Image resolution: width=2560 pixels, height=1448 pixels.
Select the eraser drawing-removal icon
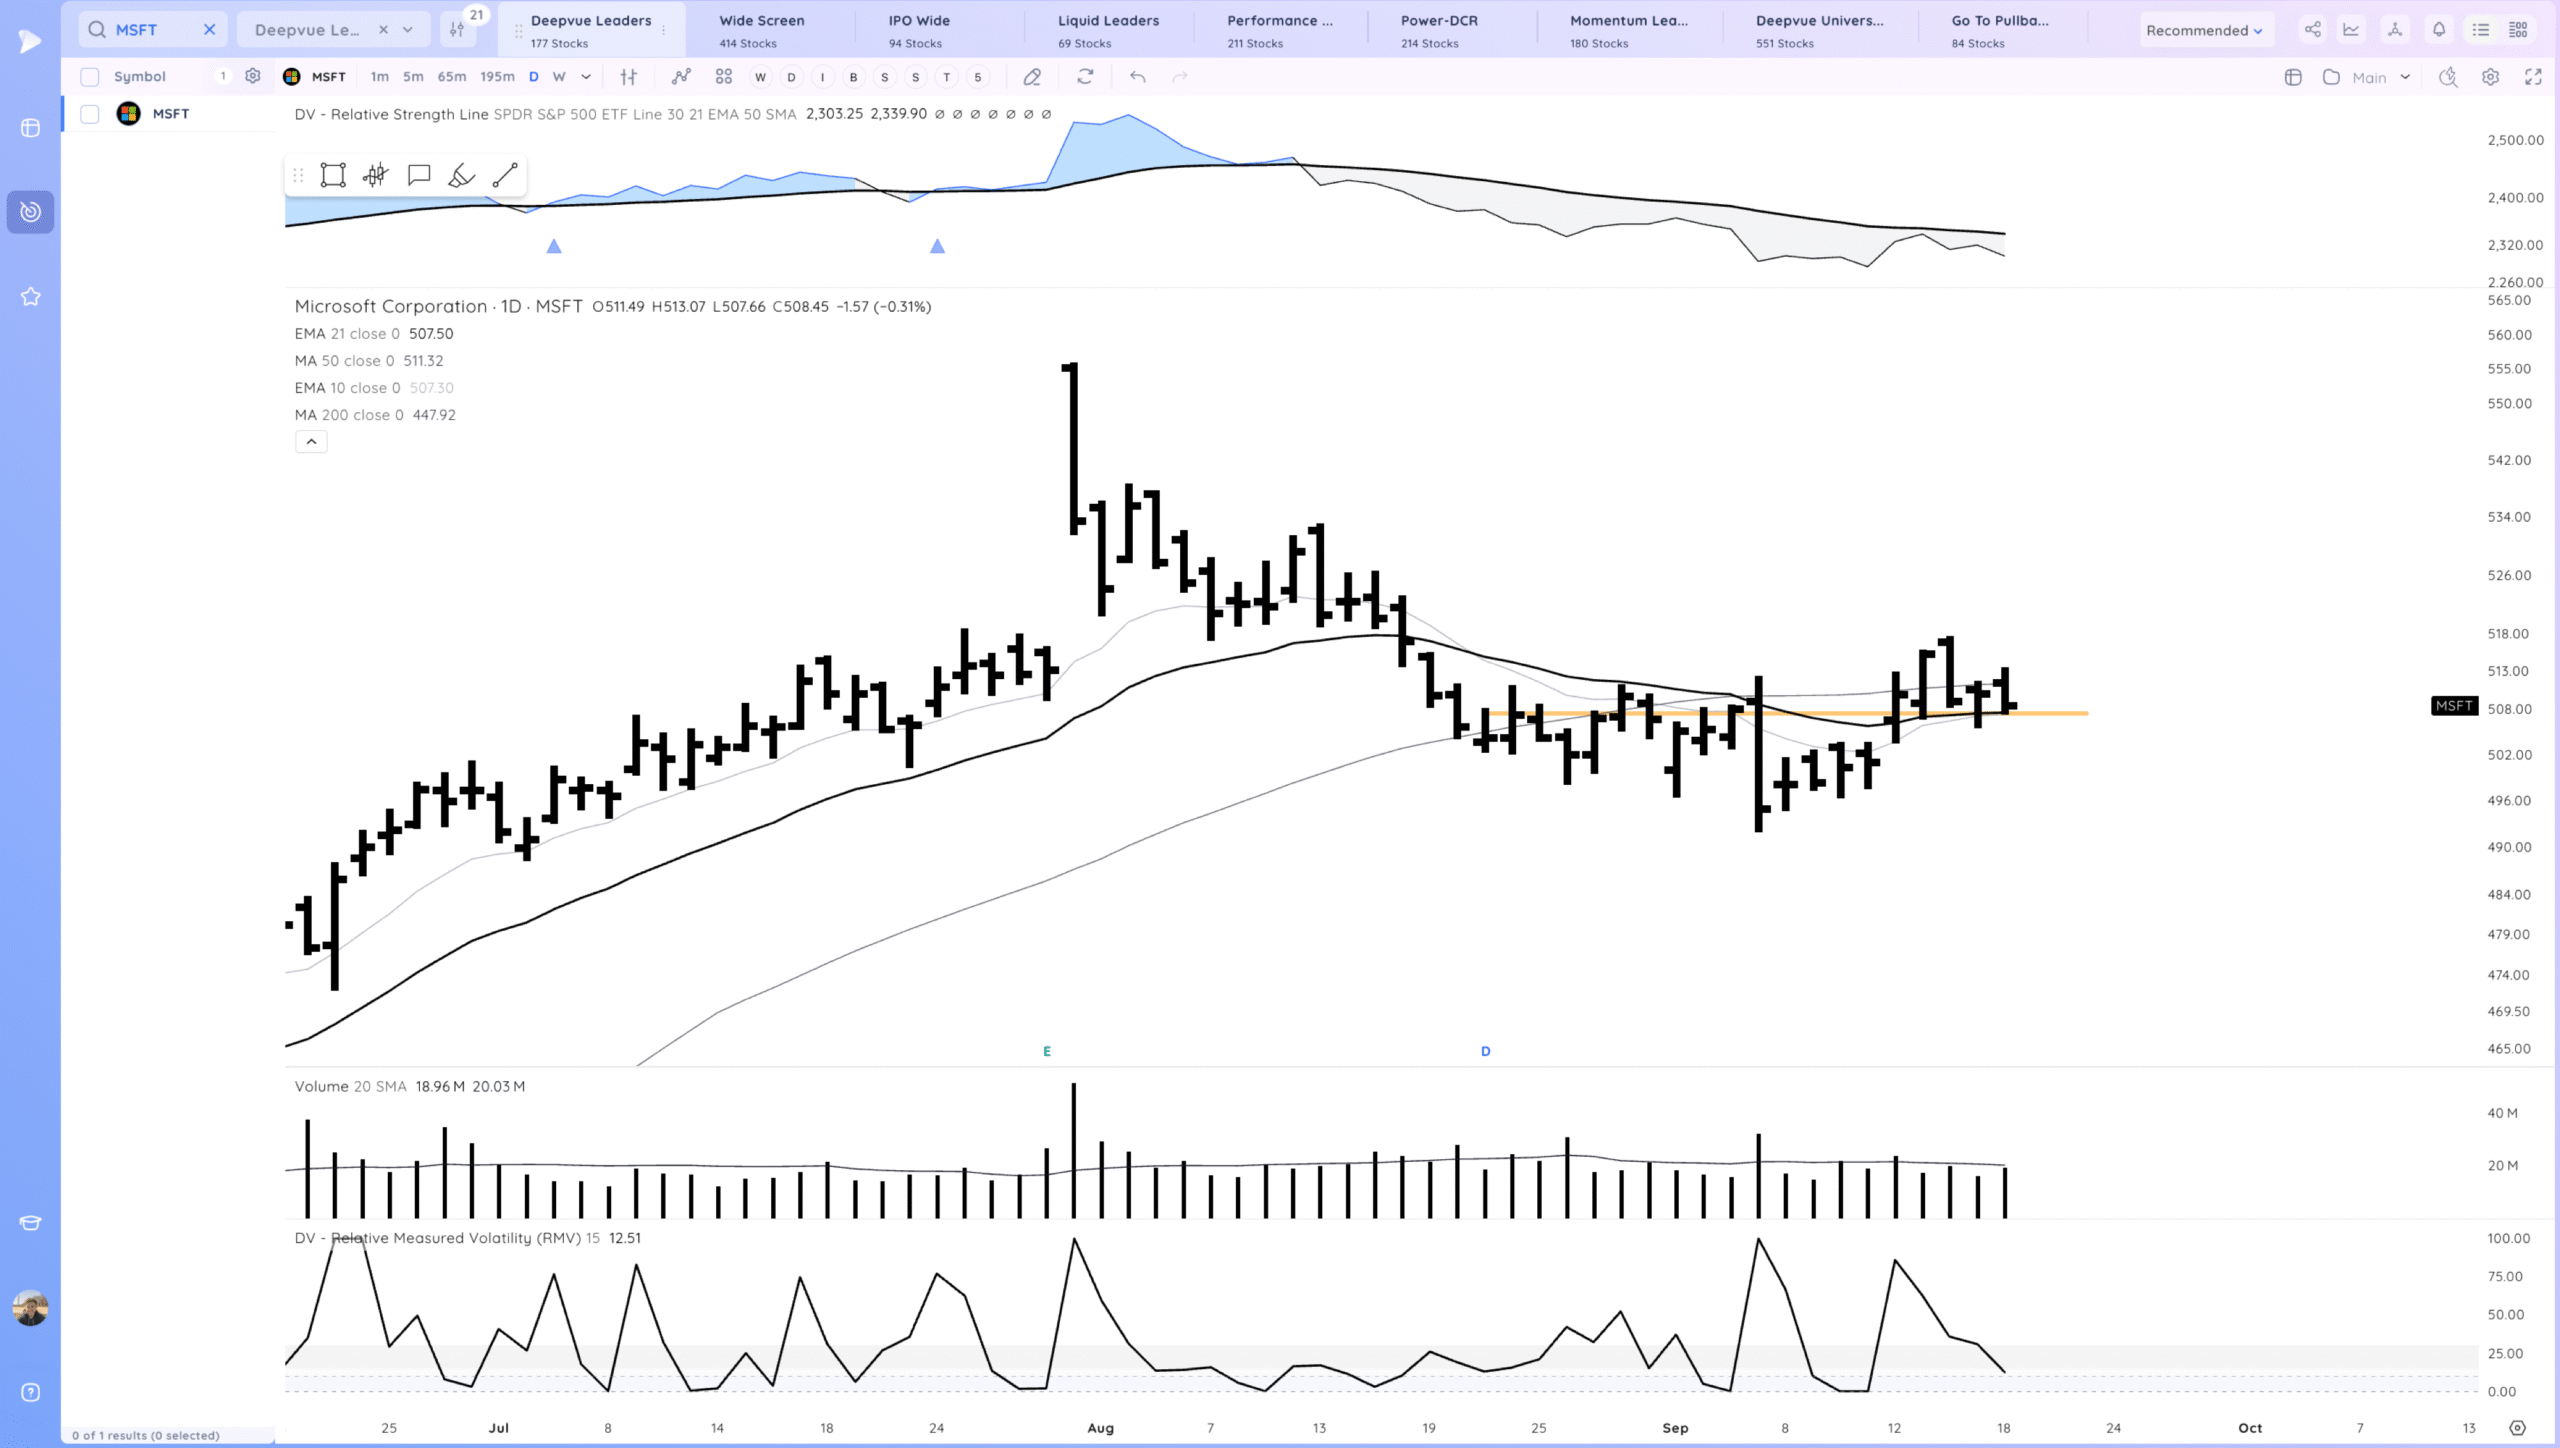tap(1032, 77)
